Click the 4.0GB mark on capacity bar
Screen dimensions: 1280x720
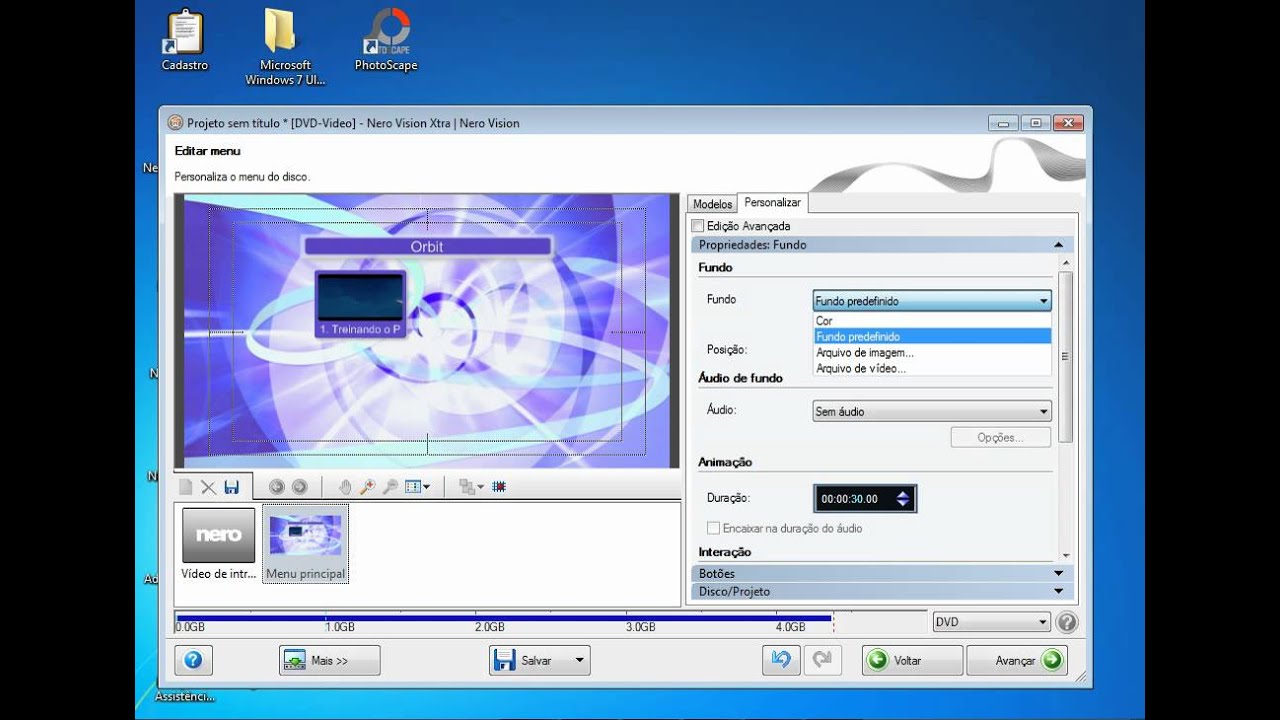pos(790,627)
